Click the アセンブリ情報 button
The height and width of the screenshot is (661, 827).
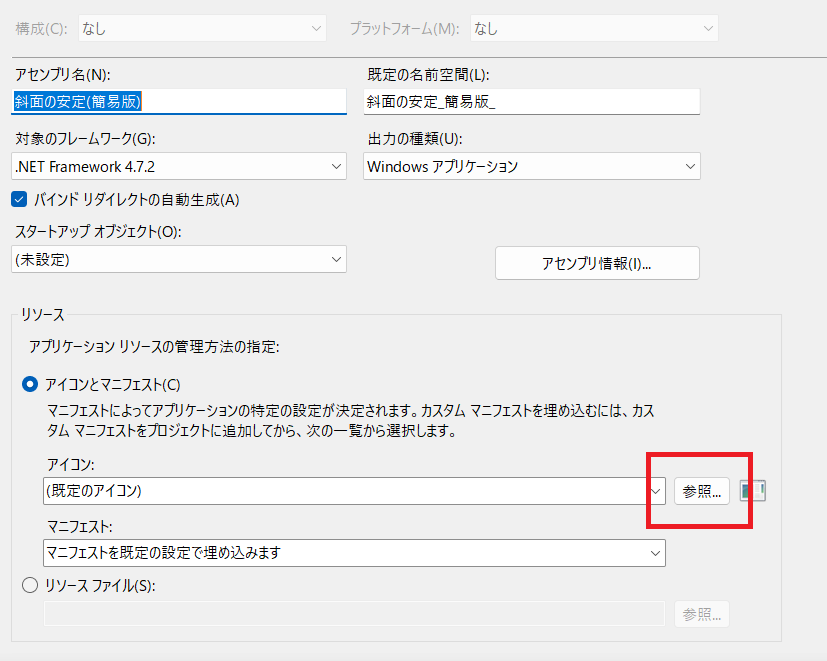(597, 263)
